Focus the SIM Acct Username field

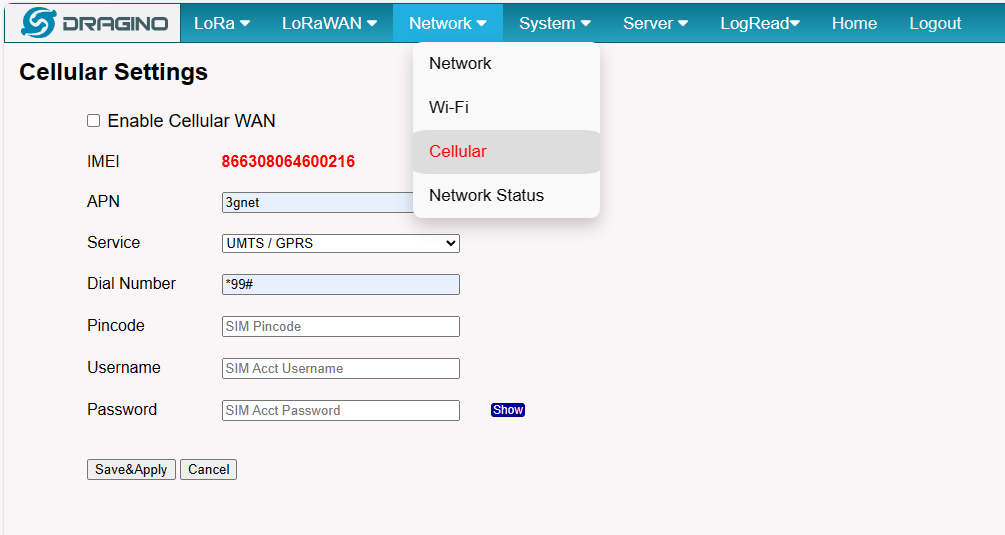(x=341, y=368)
